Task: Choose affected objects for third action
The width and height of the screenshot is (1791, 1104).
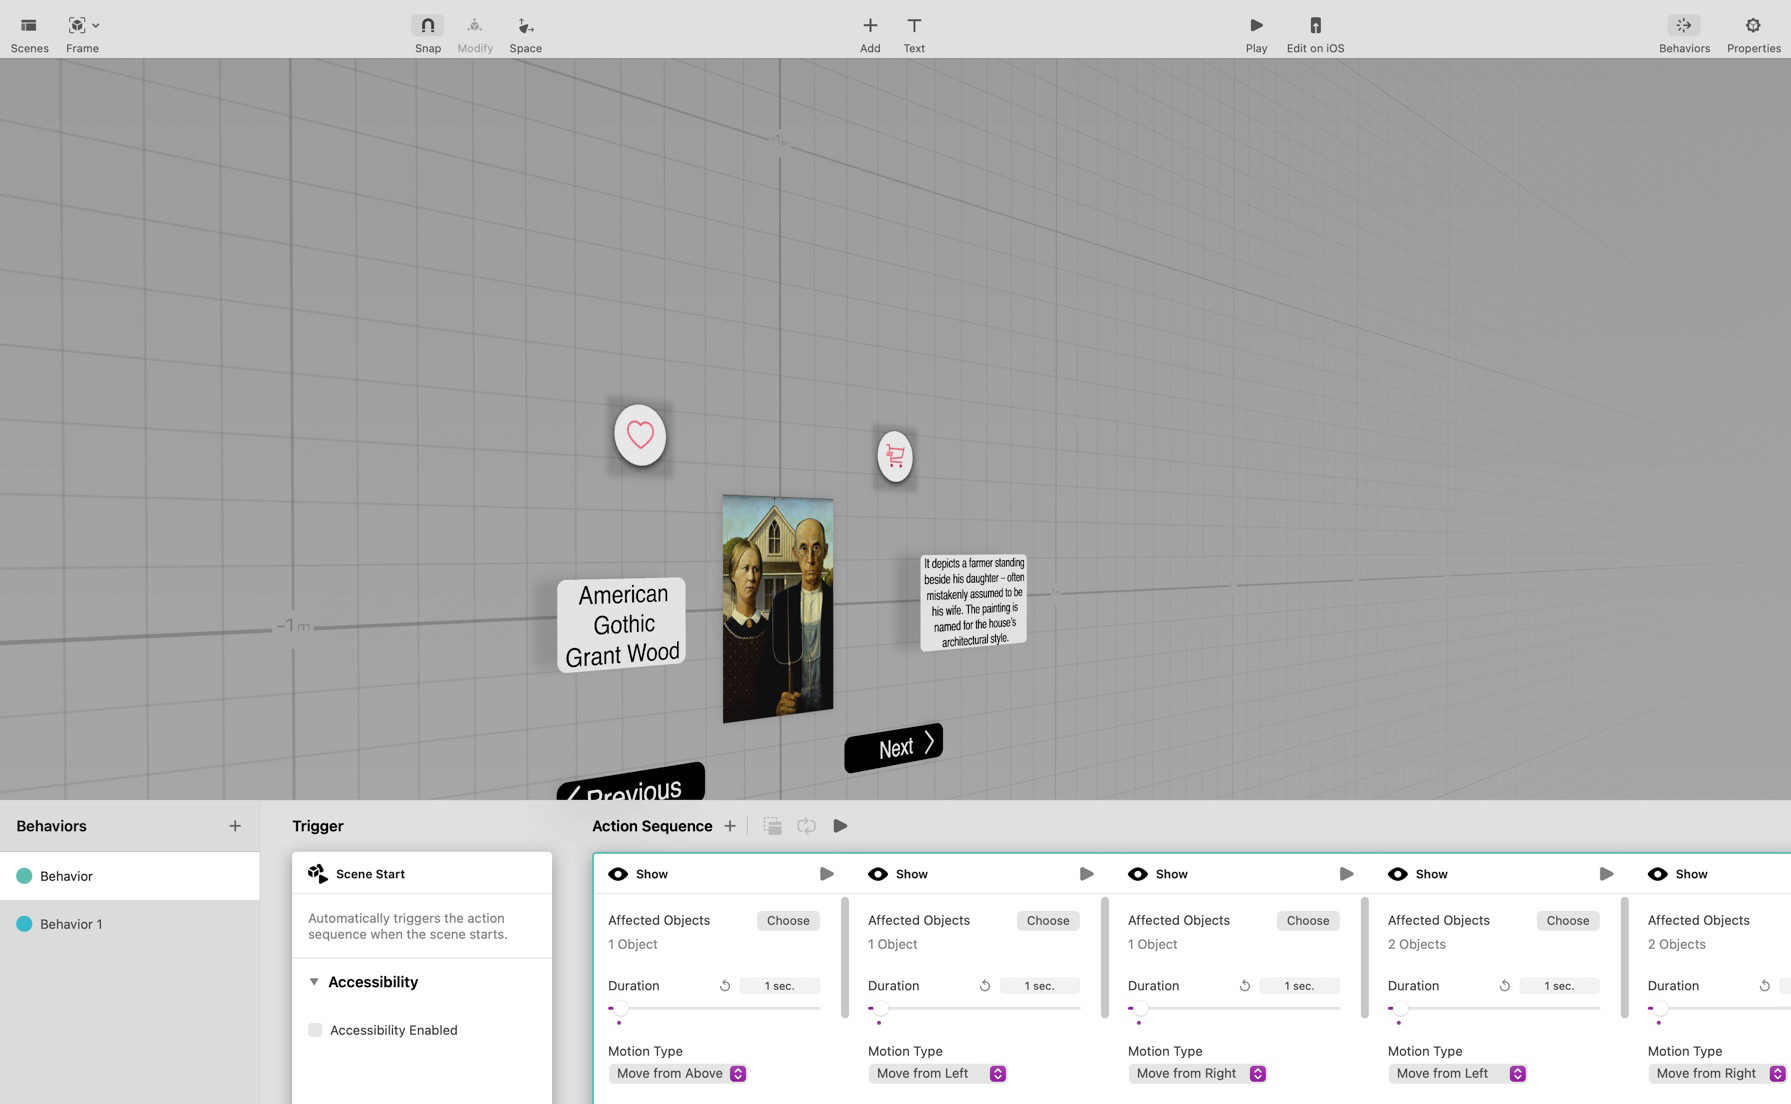Action: [1308, 921]
